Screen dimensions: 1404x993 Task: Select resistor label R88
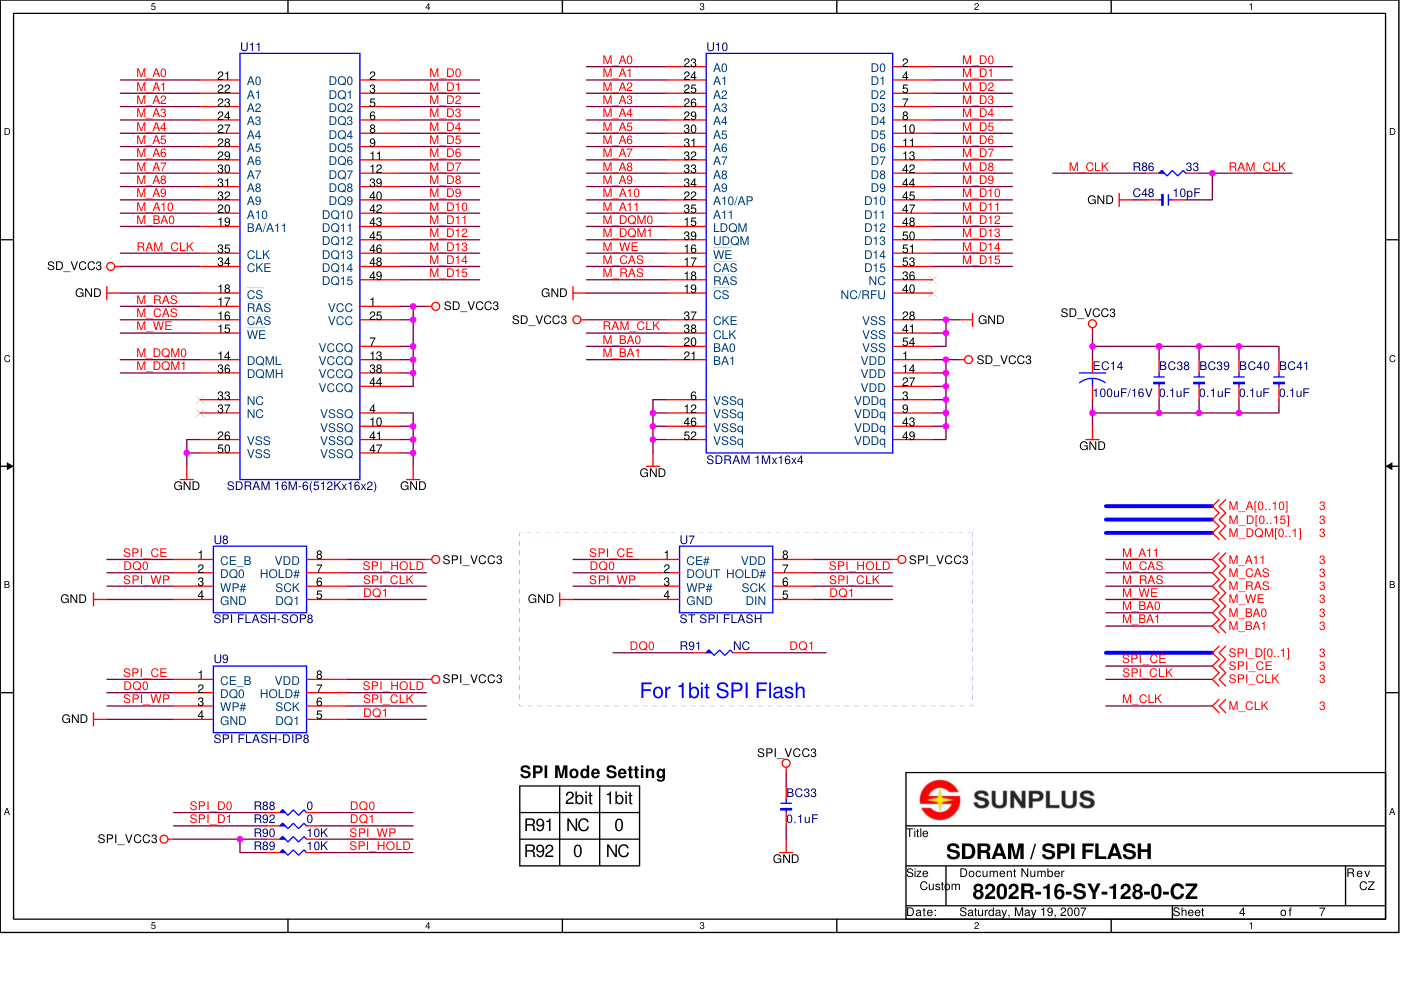(264, 806)
